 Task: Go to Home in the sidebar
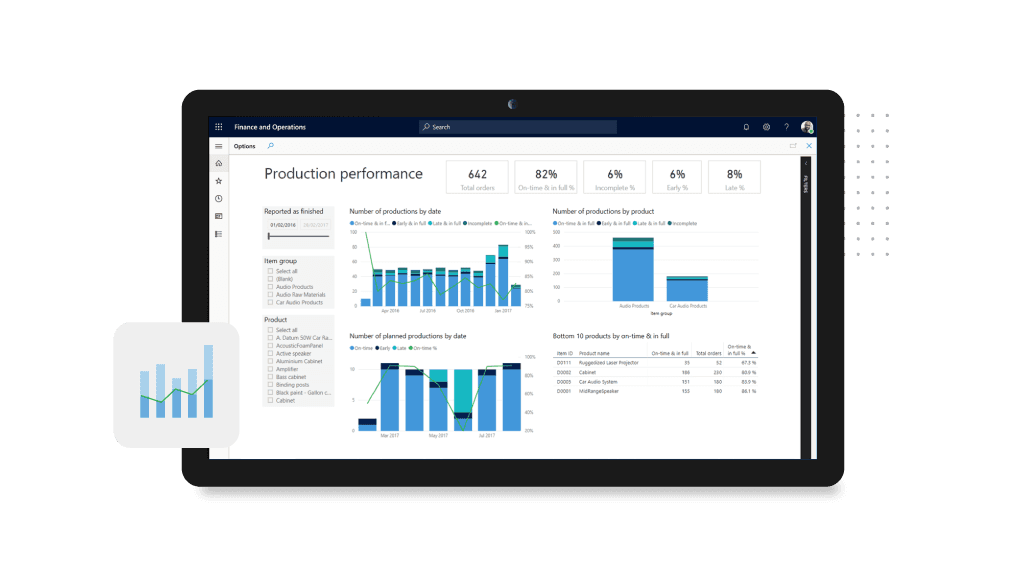(x=219, y=163)
